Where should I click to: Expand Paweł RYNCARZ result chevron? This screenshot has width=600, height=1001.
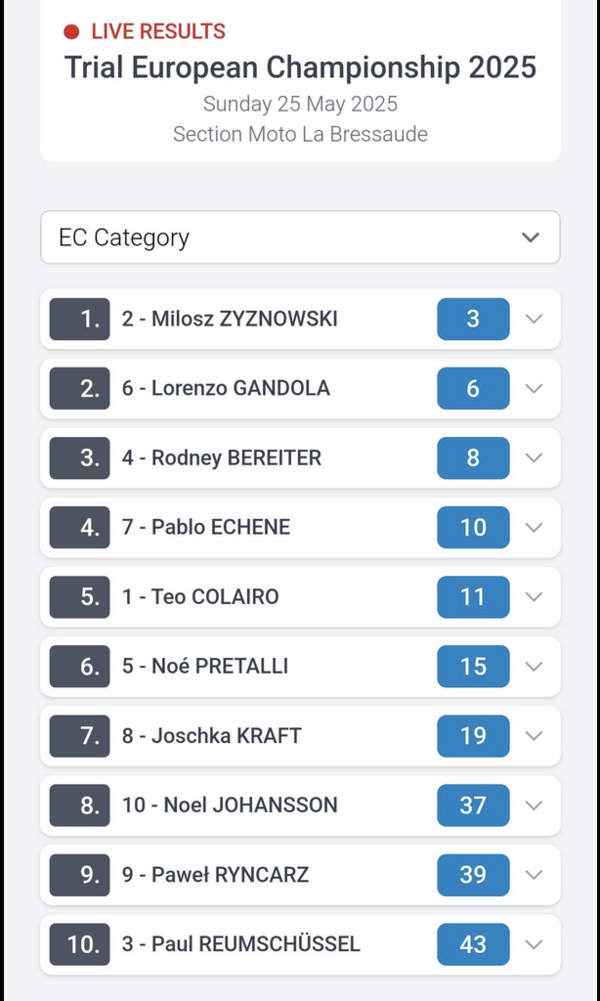coord(534,875)
